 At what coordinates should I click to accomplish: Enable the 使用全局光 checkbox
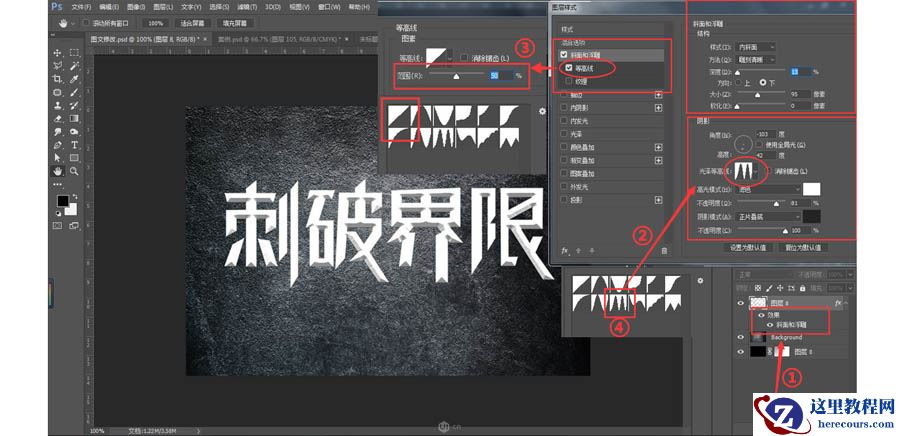pos(759,144)
